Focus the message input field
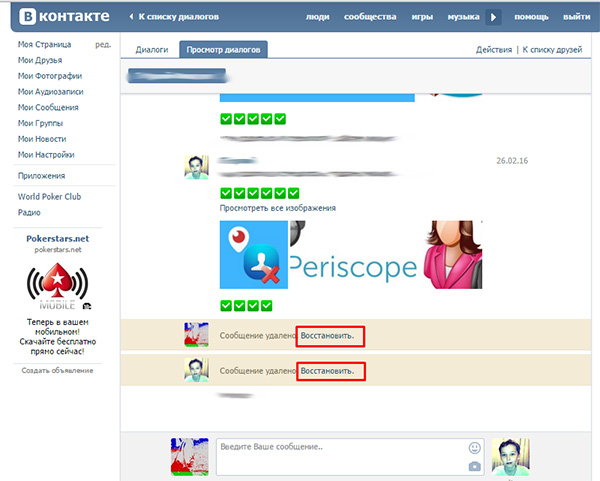This screenshot has width=600, height=481. (x=340, y=456)
